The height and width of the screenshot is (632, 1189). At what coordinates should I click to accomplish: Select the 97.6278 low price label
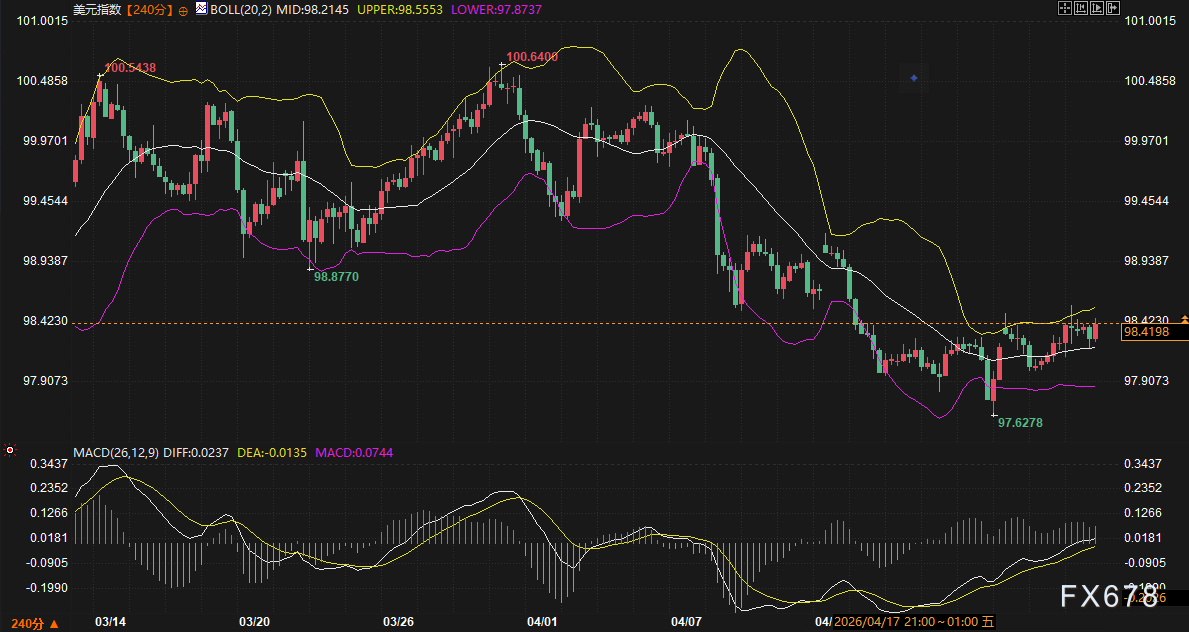1020,423
